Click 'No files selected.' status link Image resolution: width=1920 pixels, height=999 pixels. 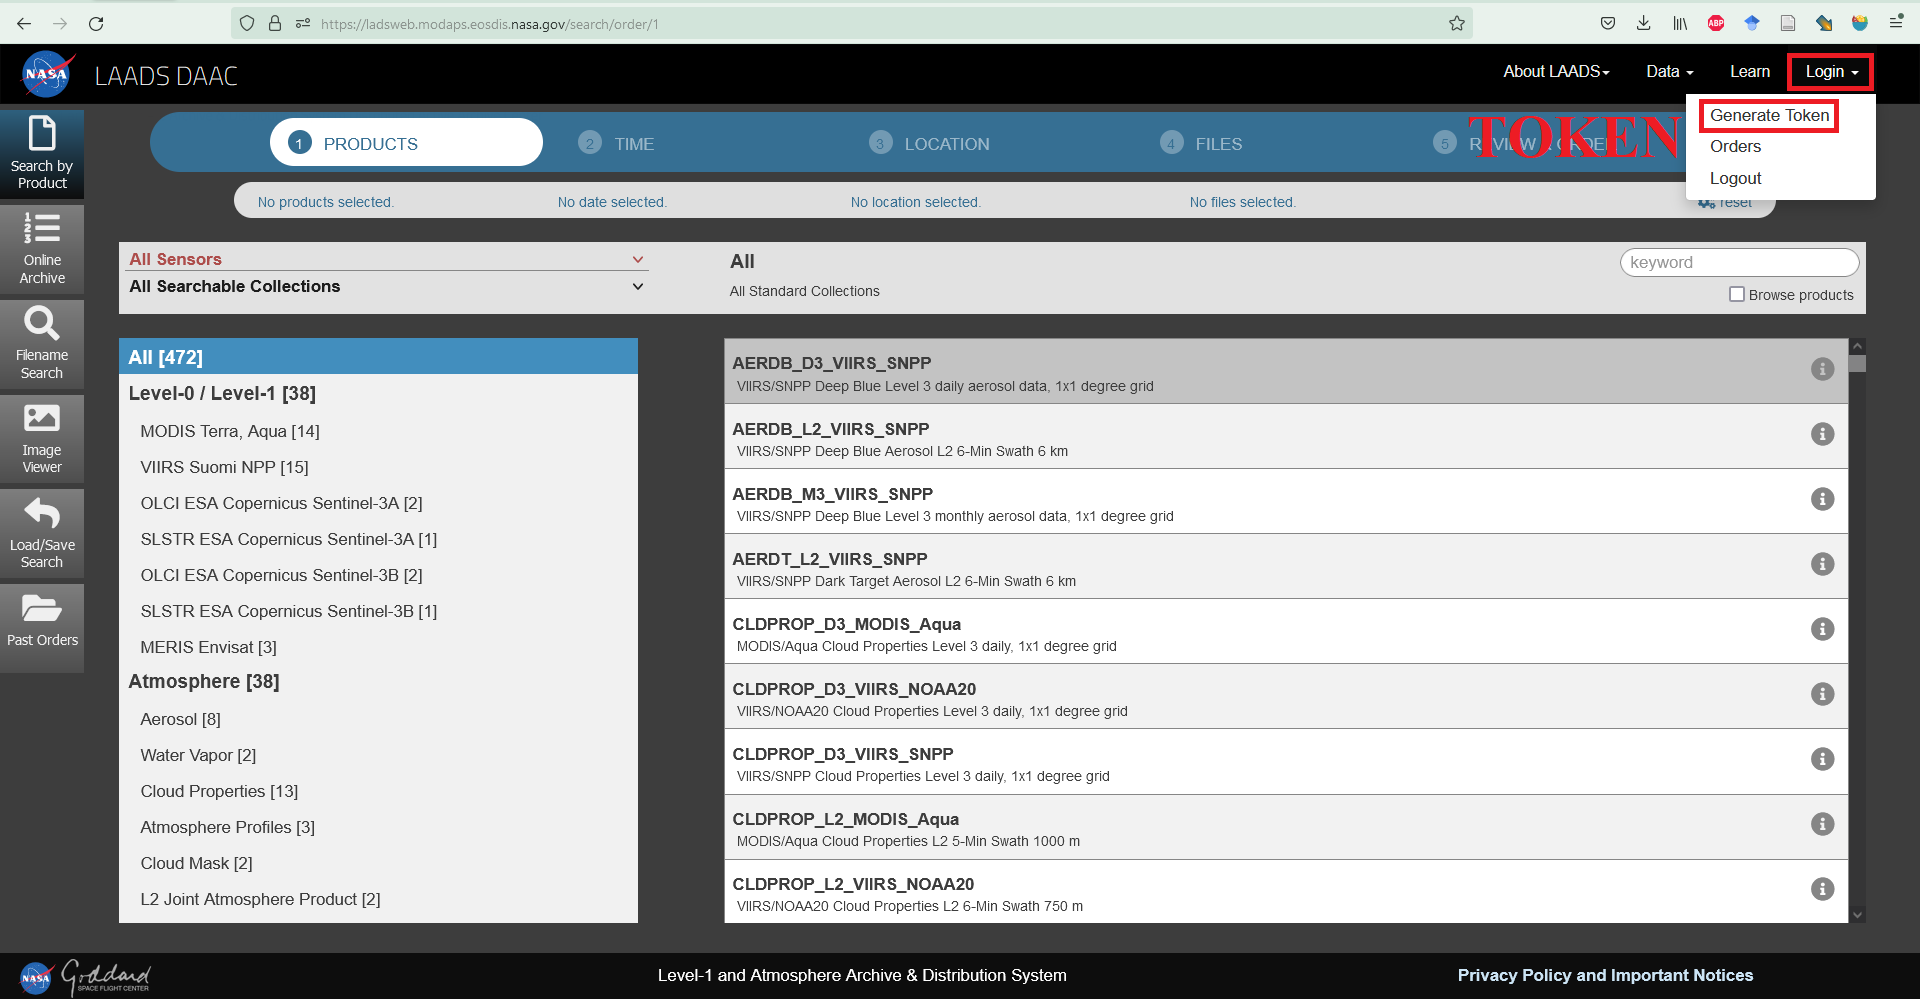(x=1243, y=202)
